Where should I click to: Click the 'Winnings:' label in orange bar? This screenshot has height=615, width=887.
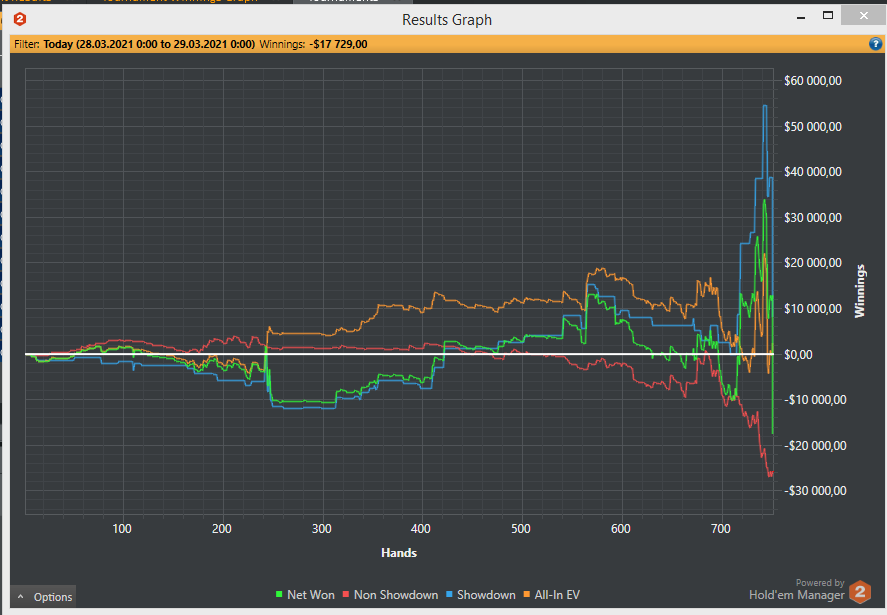[282, 44]
